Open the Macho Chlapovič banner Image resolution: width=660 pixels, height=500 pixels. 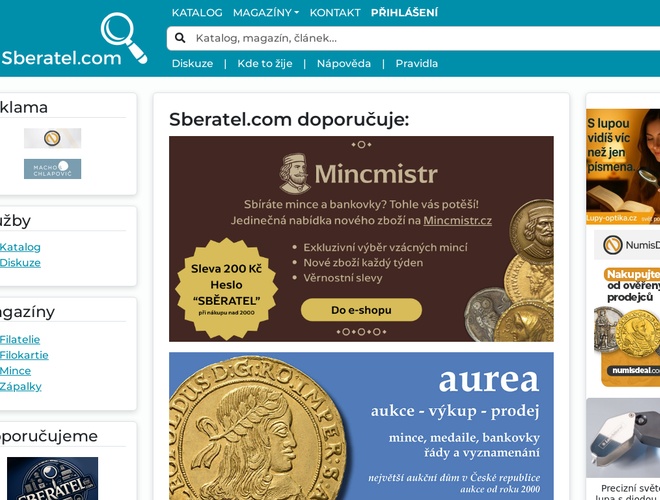pos(52,169)
